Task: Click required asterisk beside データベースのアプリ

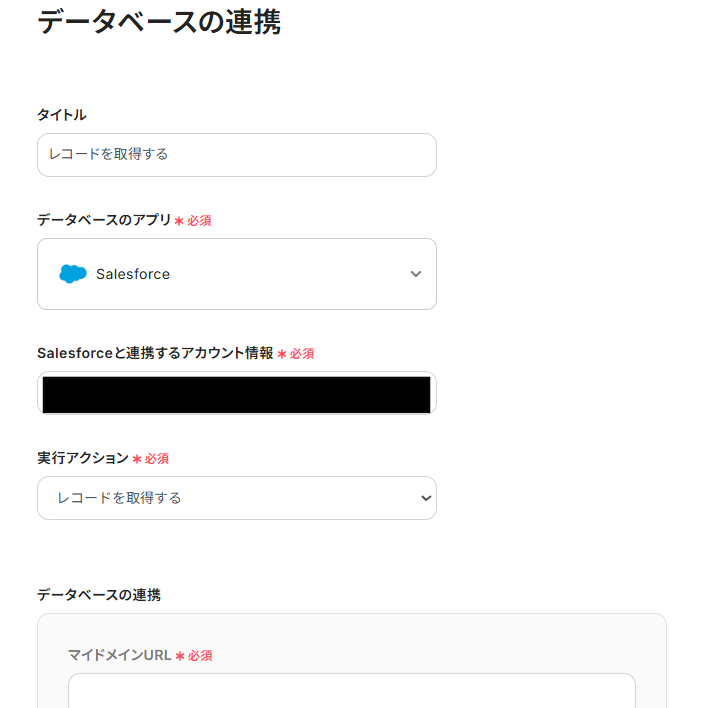Action: (x=179, y=221)
